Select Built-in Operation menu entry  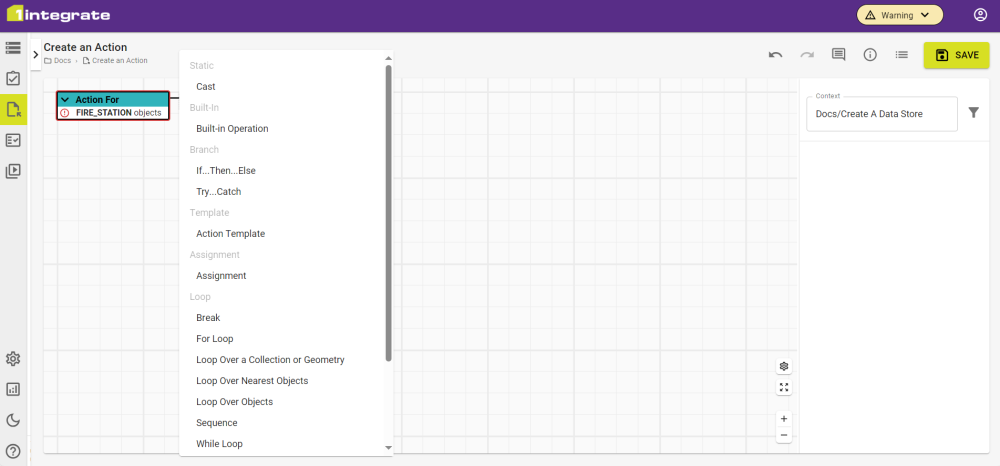point(232,129)
